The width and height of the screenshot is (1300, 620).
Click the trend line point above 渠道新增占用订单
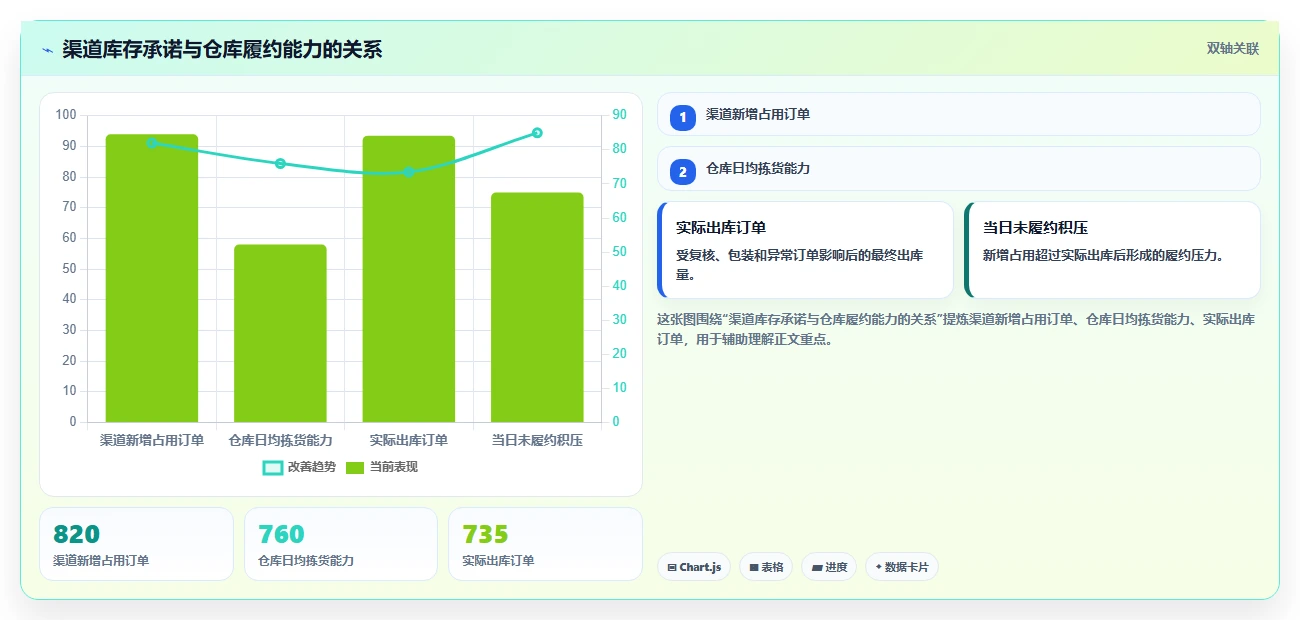tap(152, 143)
